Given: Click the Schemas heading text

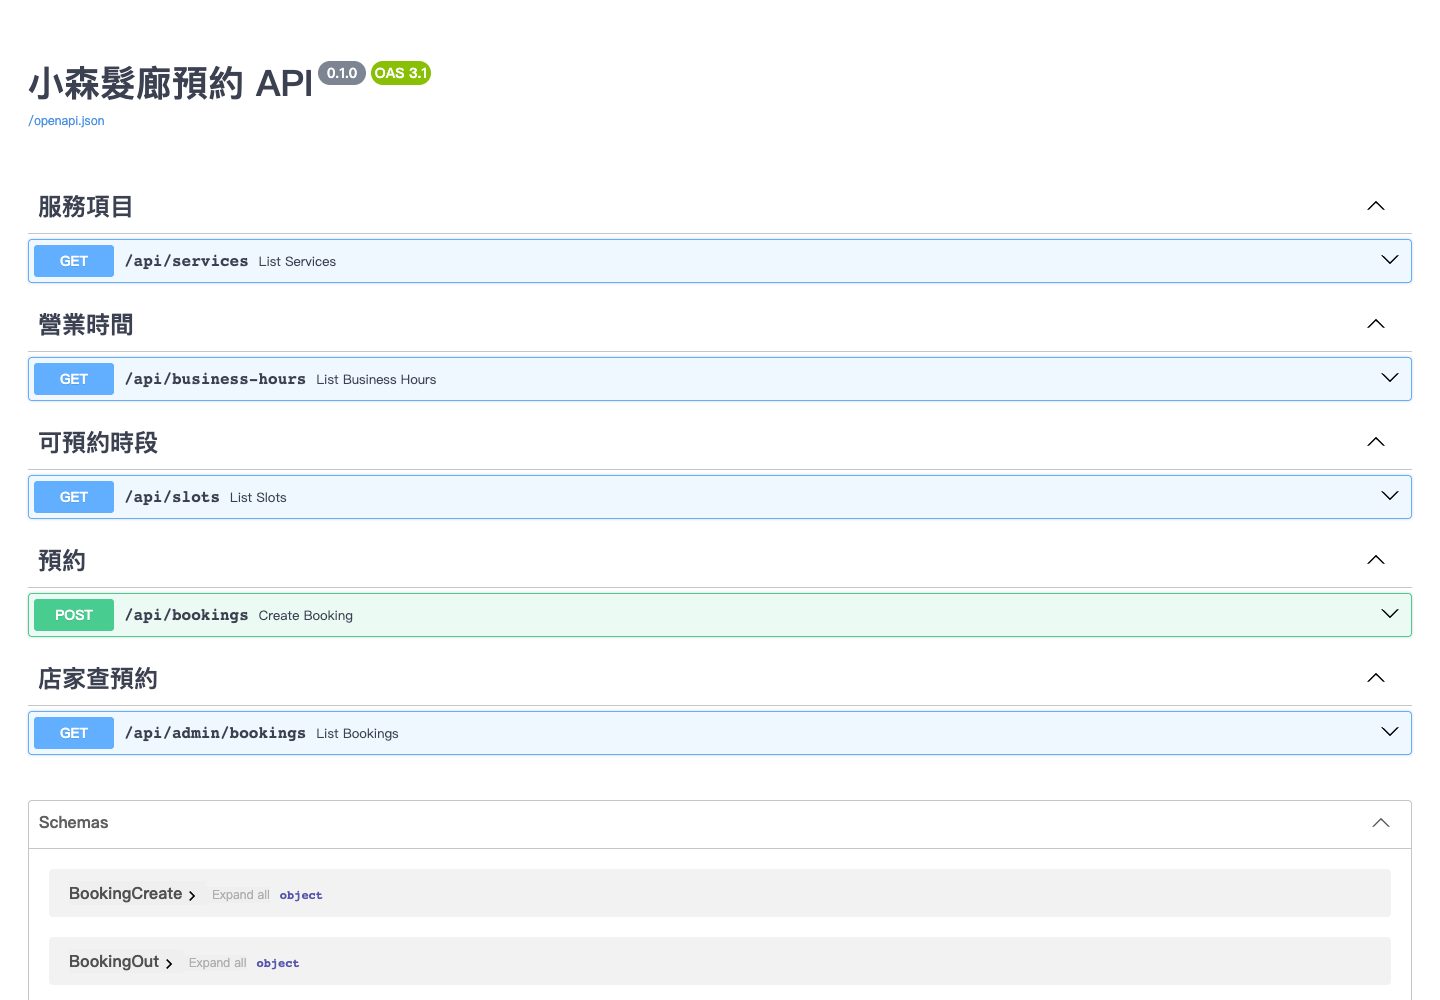Looking at the screenshot, I should [74, 823].
